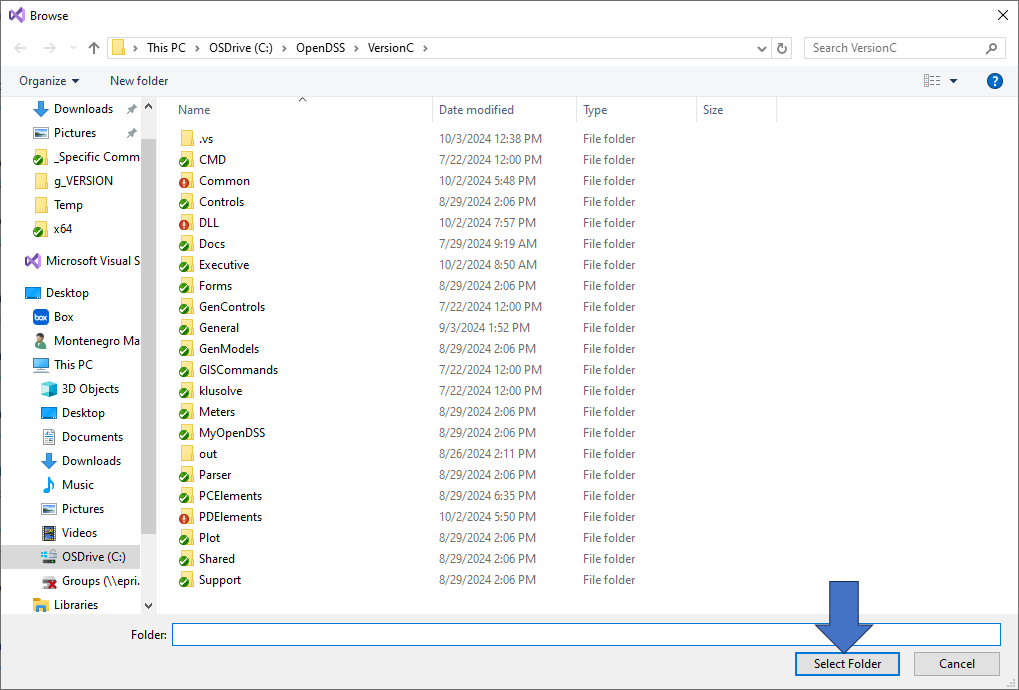This screenshot has height=690, width=1019.
Task: Click the back navigation arrow
Action: 18,47
